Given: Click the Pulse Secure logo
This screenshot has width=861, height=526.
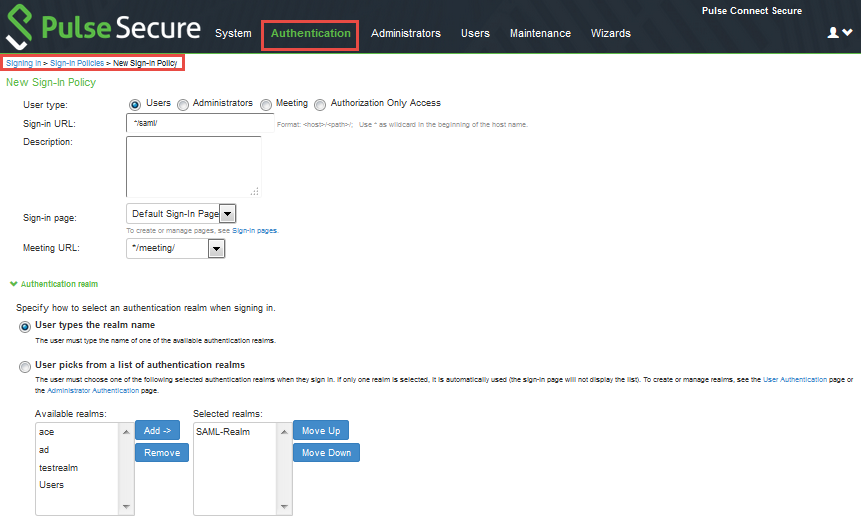Looking at the screenshot, I should point(103,26).
